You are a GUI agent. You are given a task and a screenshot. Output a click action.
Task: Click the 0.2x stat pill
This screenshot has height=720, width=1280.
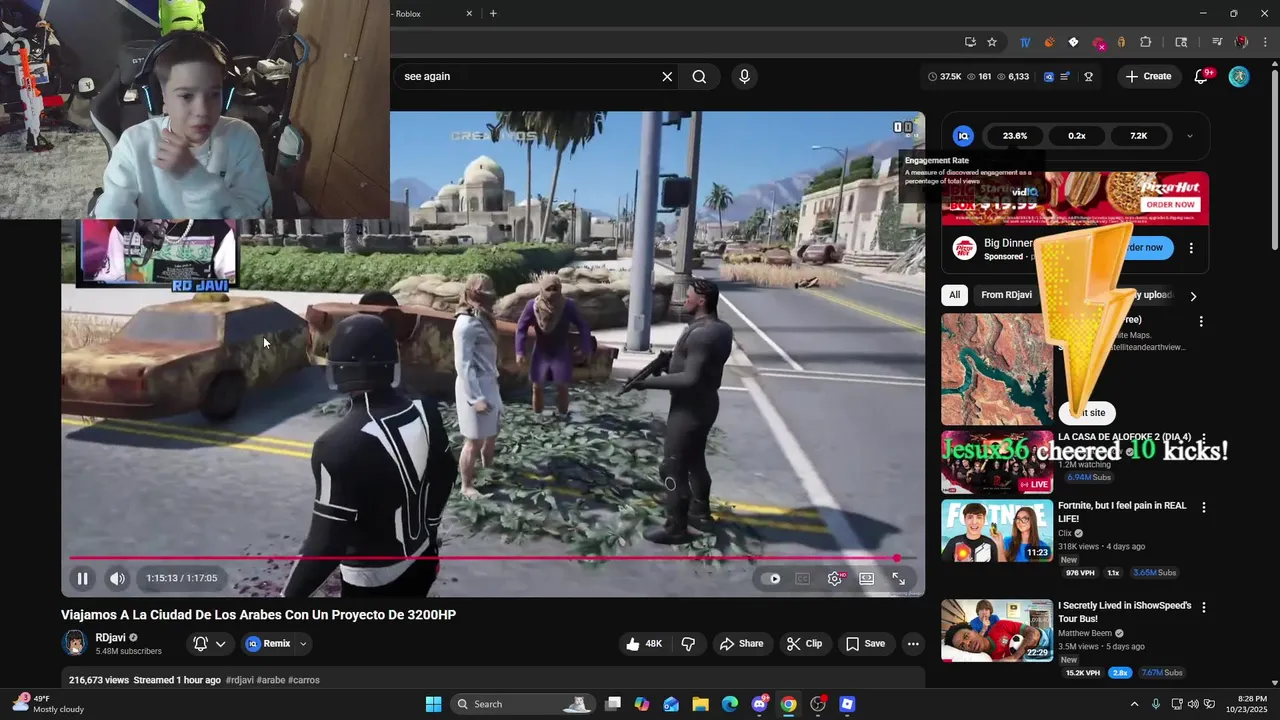(1077, 136)
